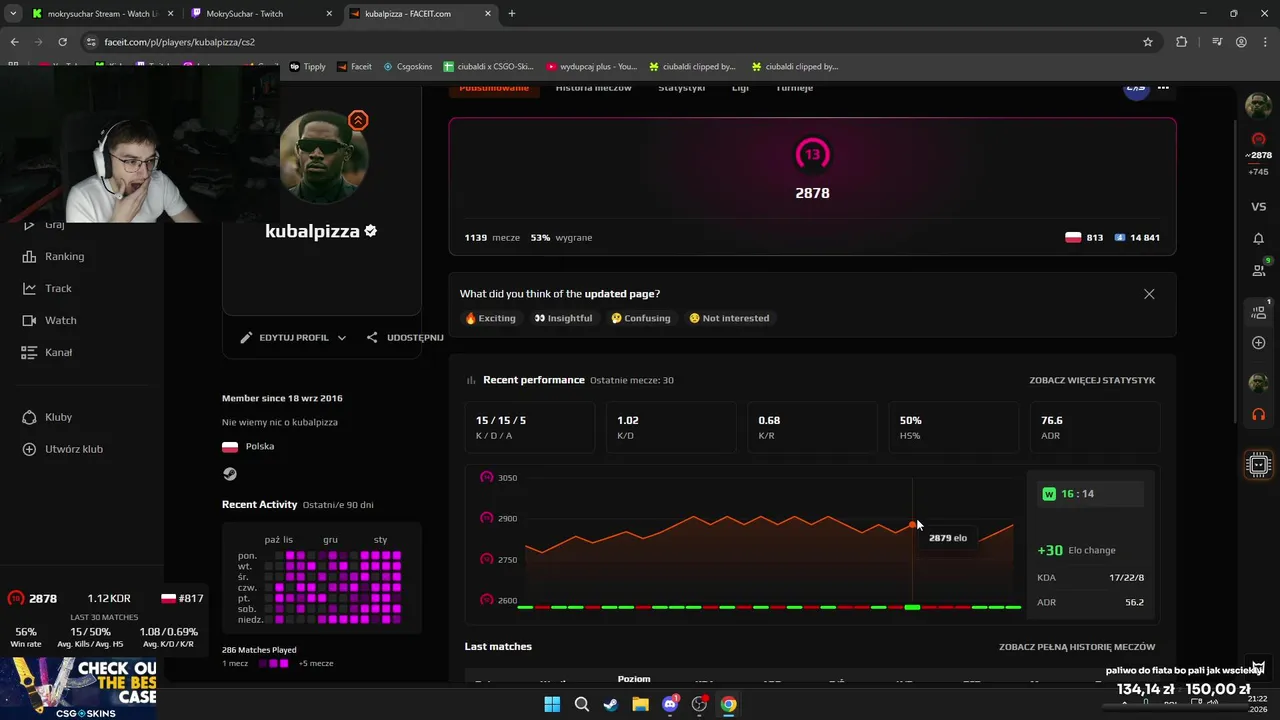Click the 15 / 15 / 5 K/D/A stat
The width and height of the screenshot is (1280, 720).
pyautogui.click(x=501, y=420)
